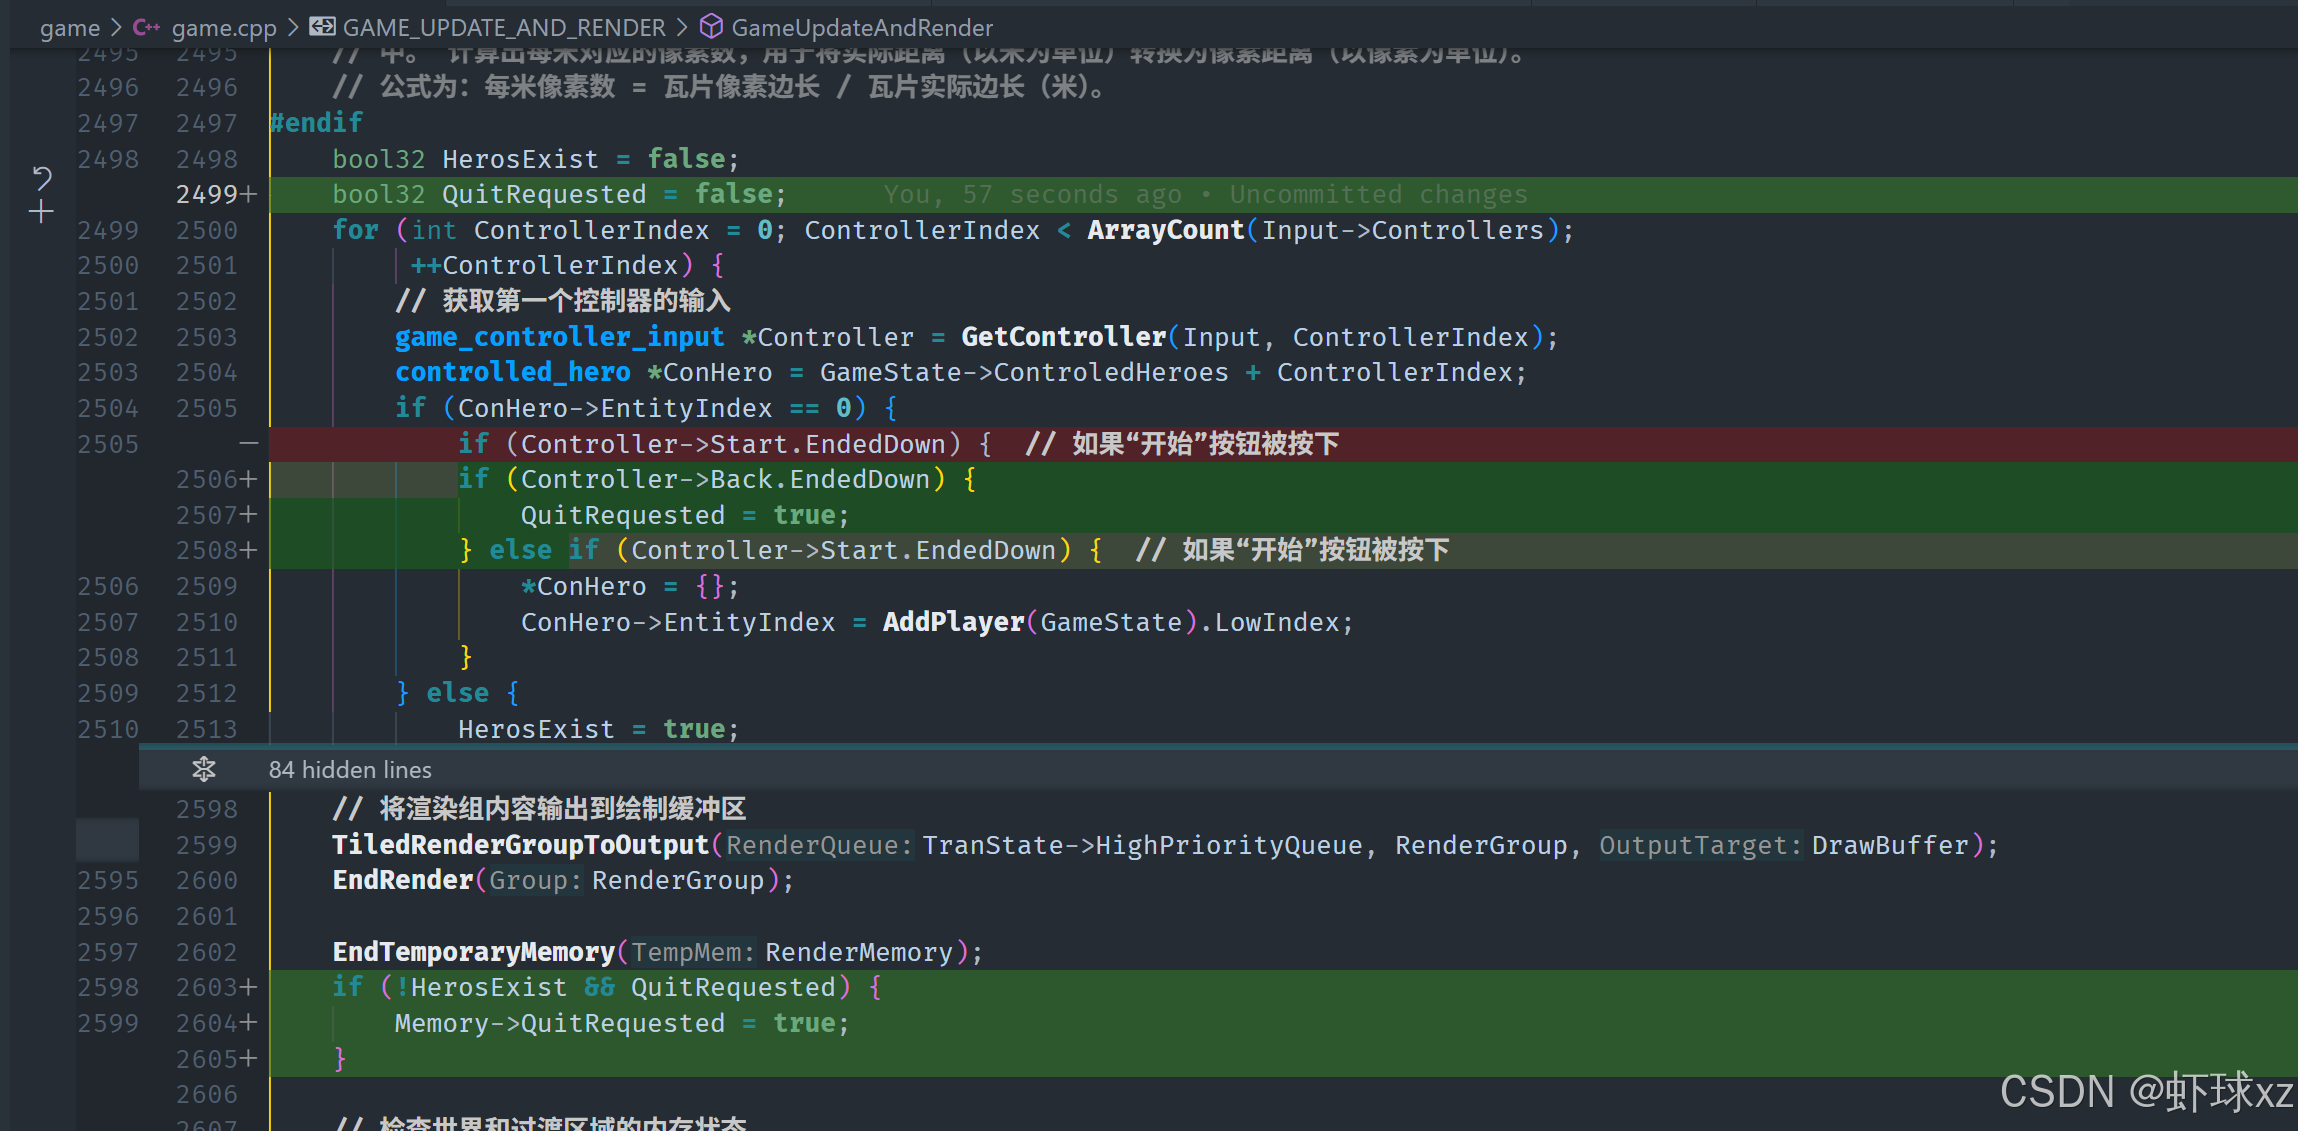Select the GAME_UPDATE_AND_RENDER breadcrumb label
Image resolution: width=2298 pixels, height=1131 pixels.
tap(504, 28)
